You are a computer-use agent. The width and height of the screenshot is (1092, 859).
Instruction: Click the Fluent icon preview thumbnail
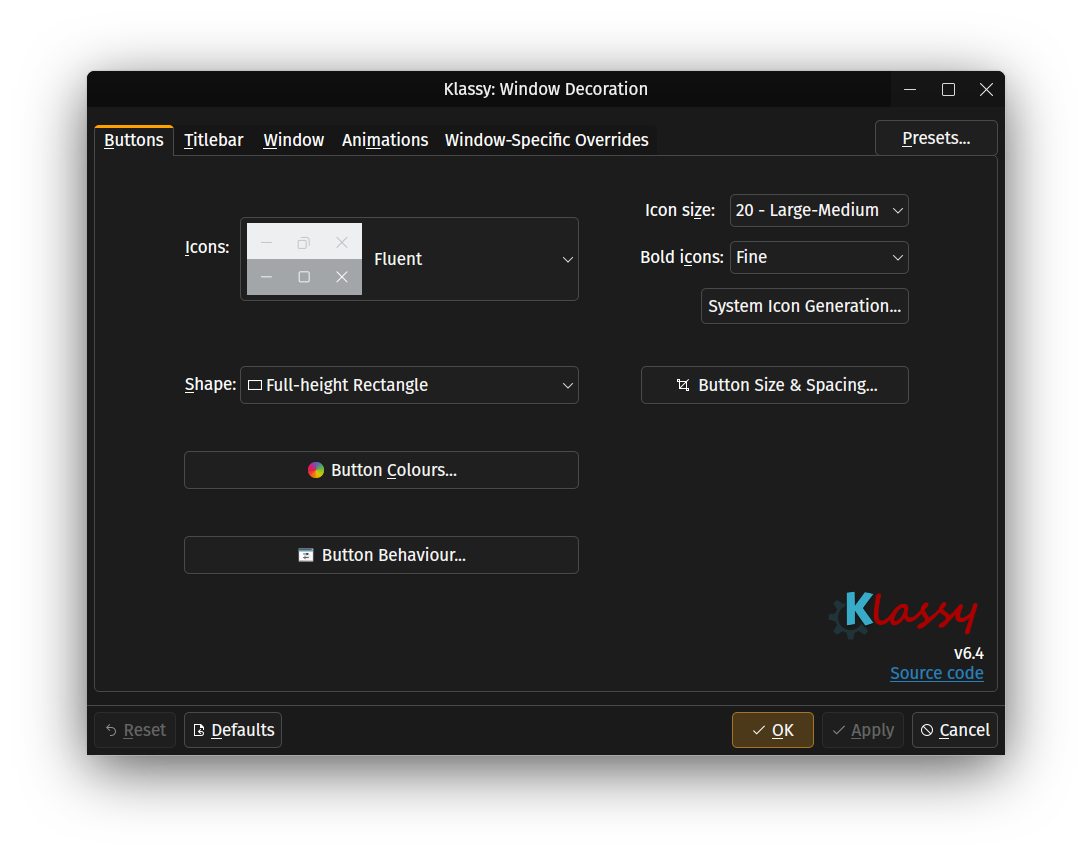pyautogui.click(x=304, y=259)
